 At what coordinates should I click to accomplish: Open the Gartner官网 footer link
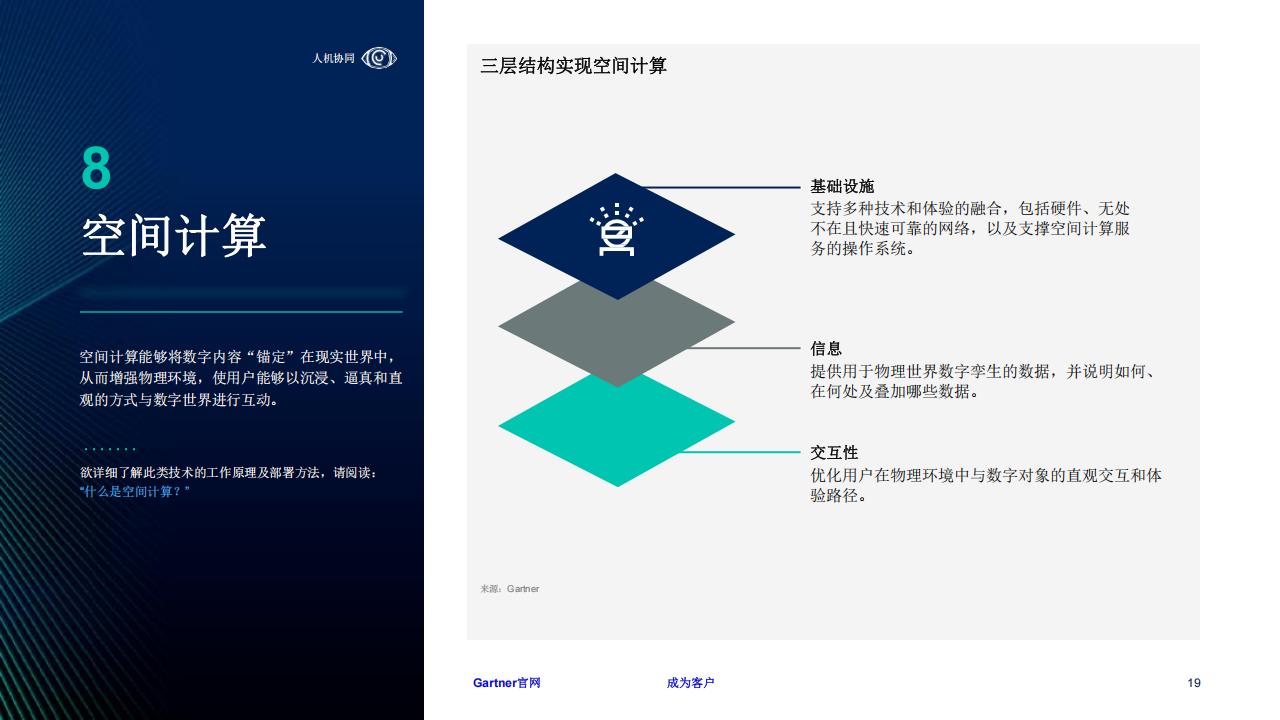coord(507,683)
